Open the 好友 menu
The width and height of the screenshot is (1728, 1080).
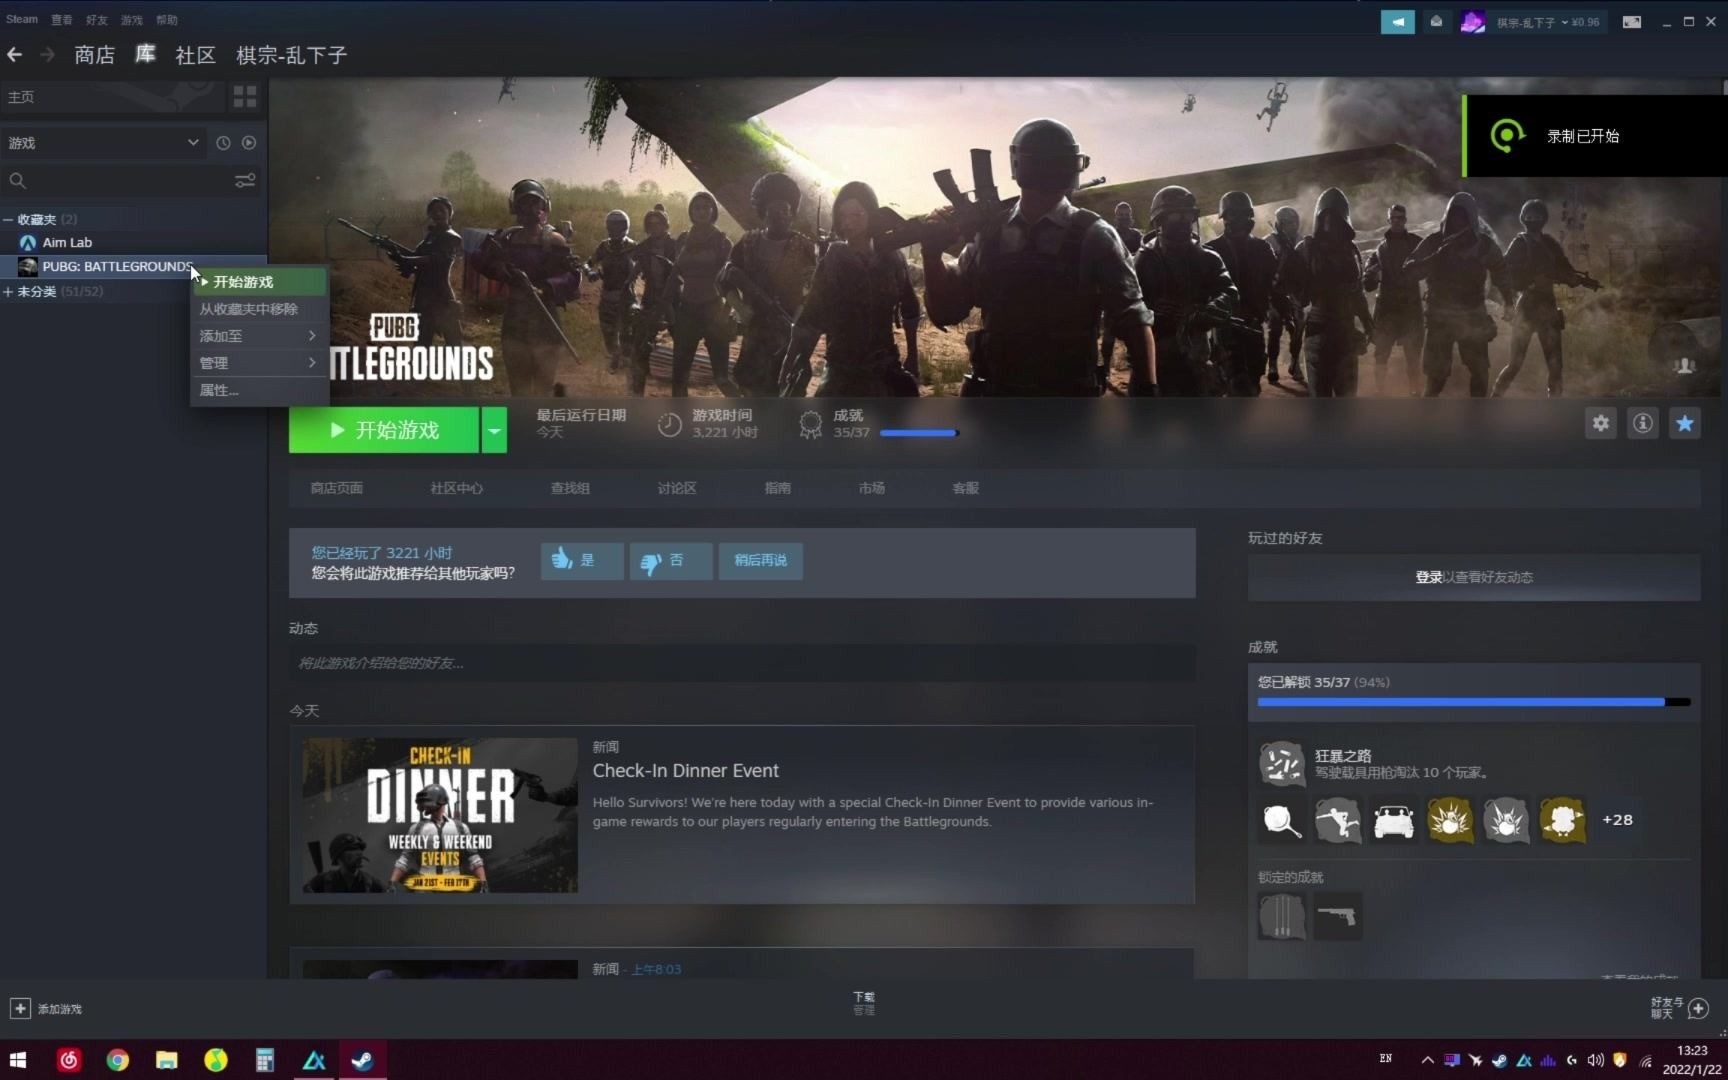point(97,20)
